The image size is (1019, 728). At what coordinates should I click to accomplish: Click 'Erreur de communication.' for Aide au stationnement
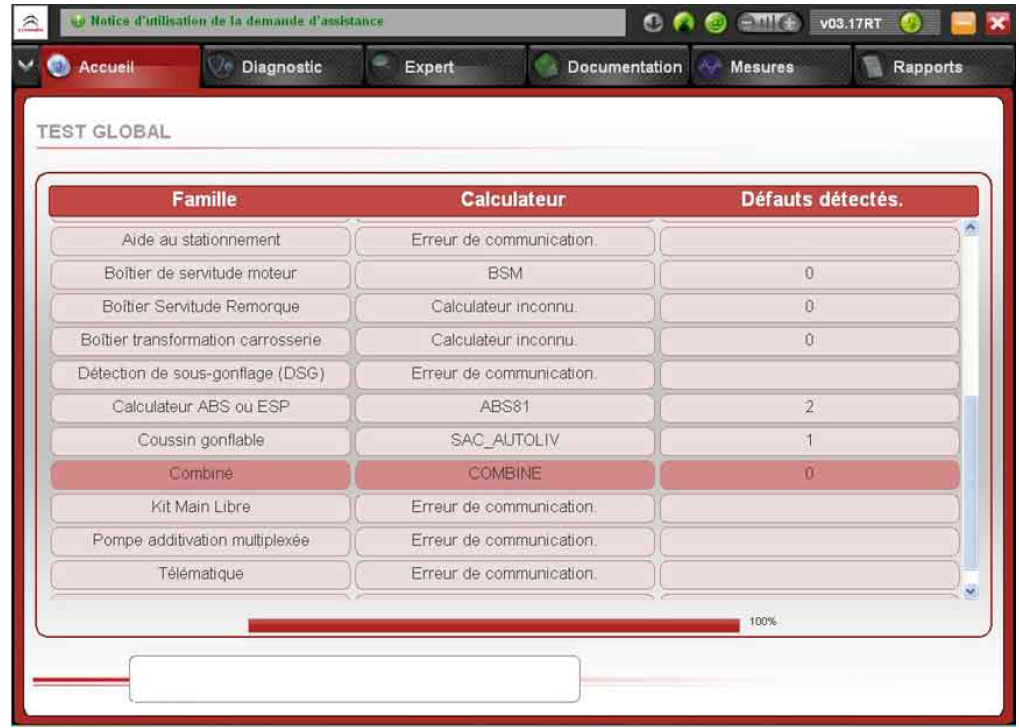coord(505,240)
